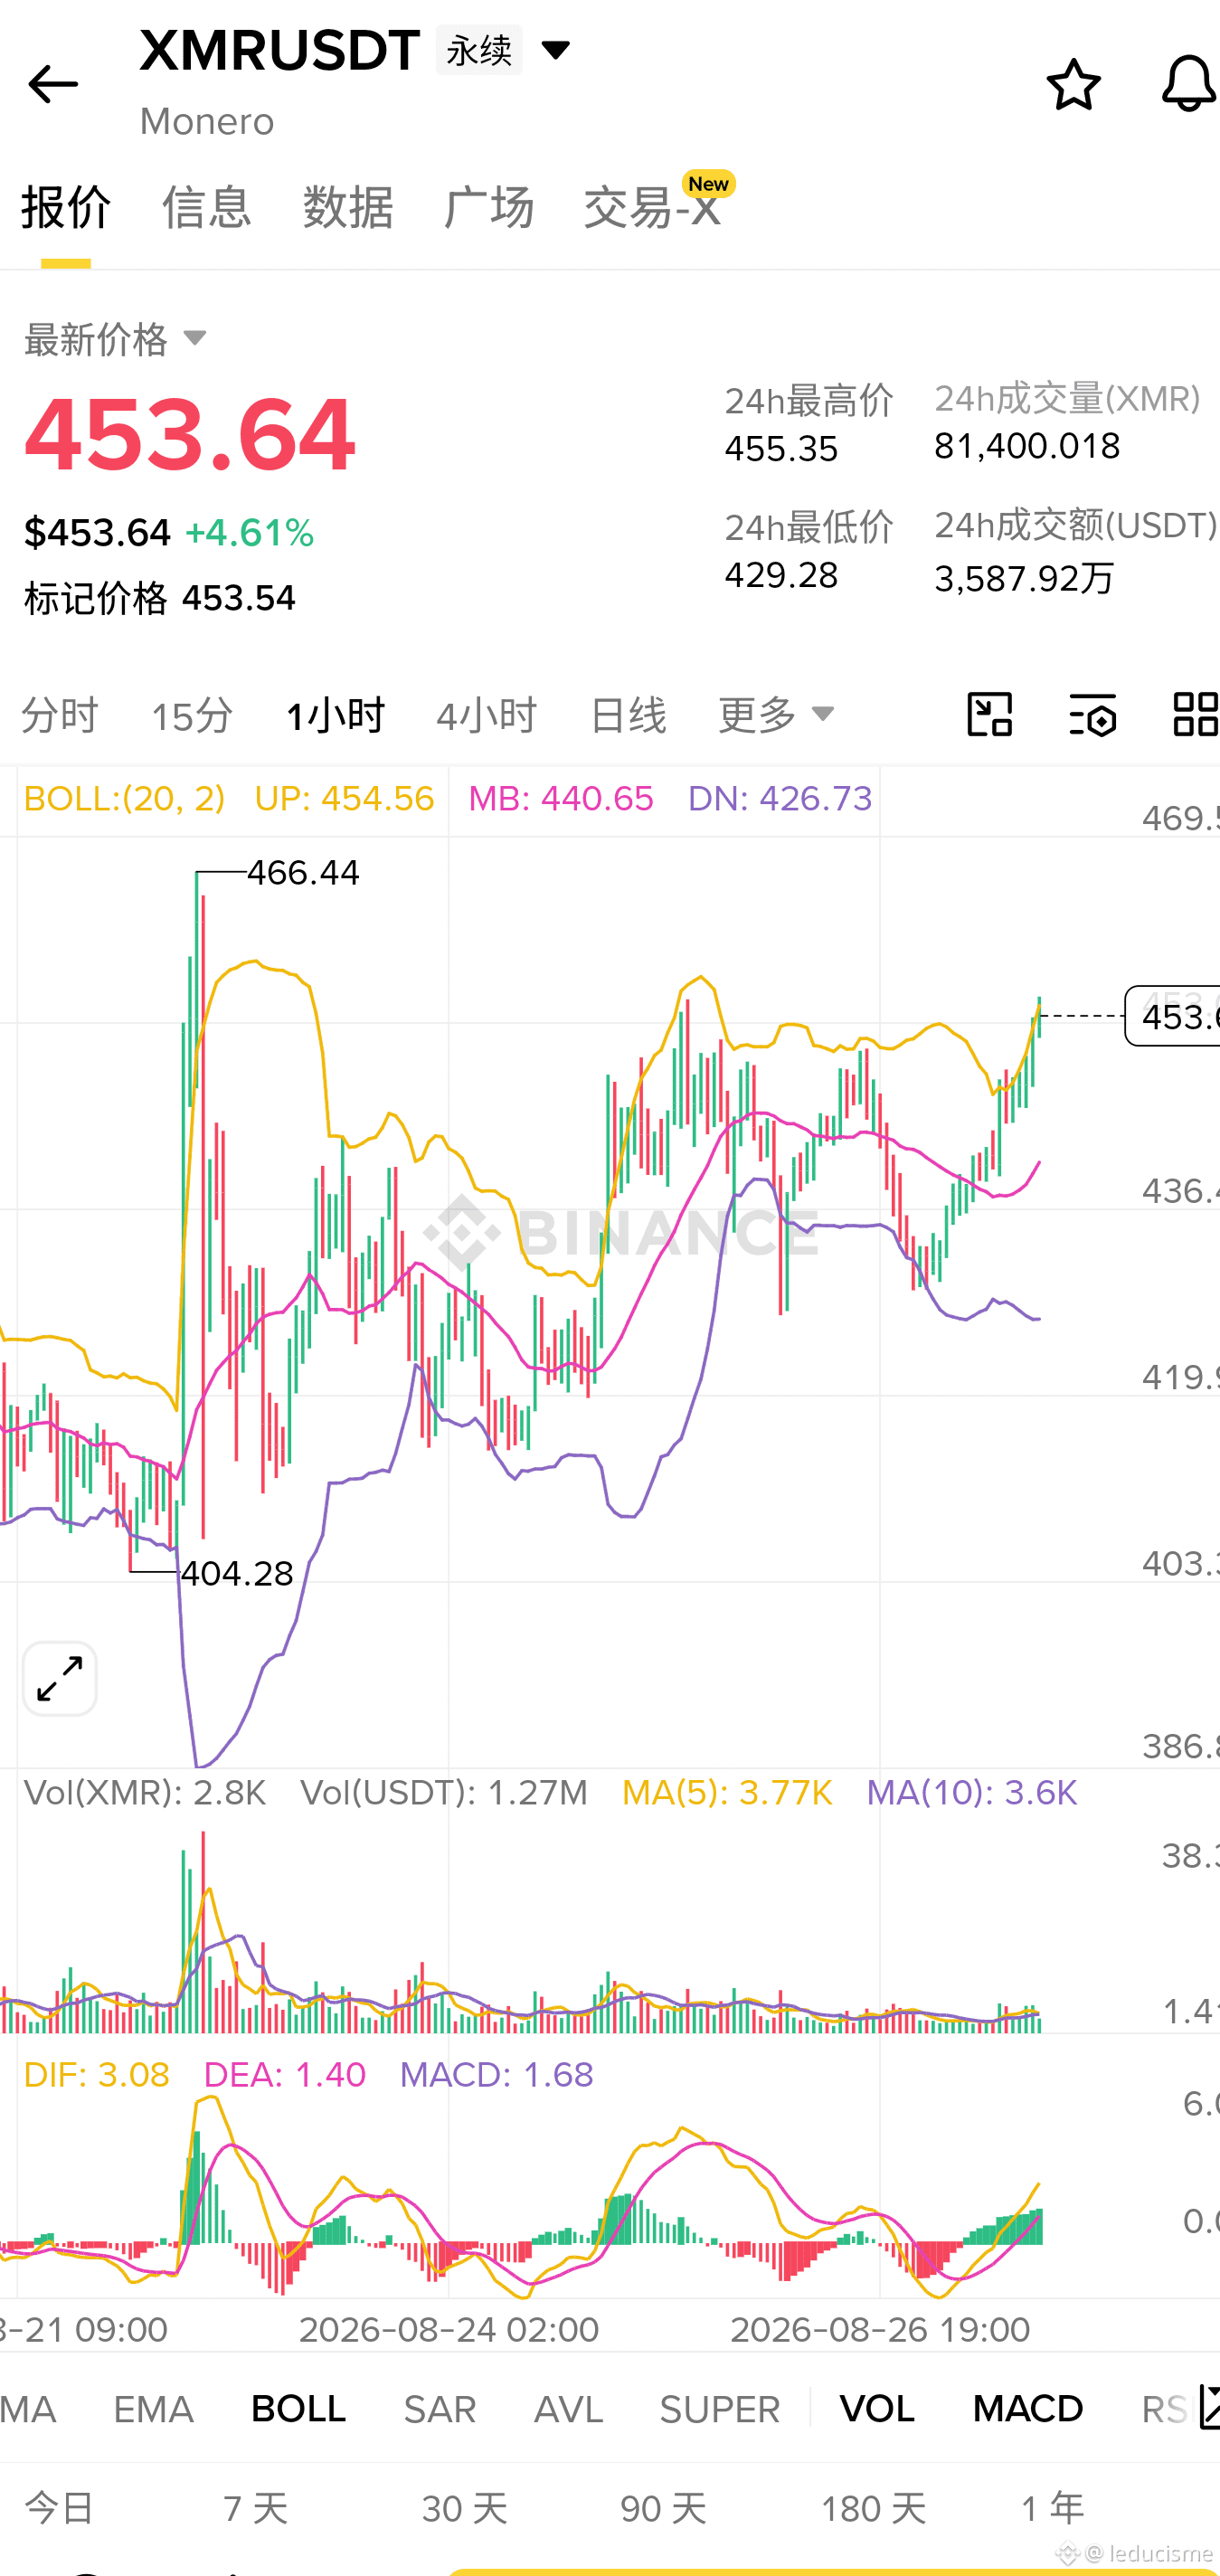
Task: Select the 15分 timeframe
Action: (192, 716)
